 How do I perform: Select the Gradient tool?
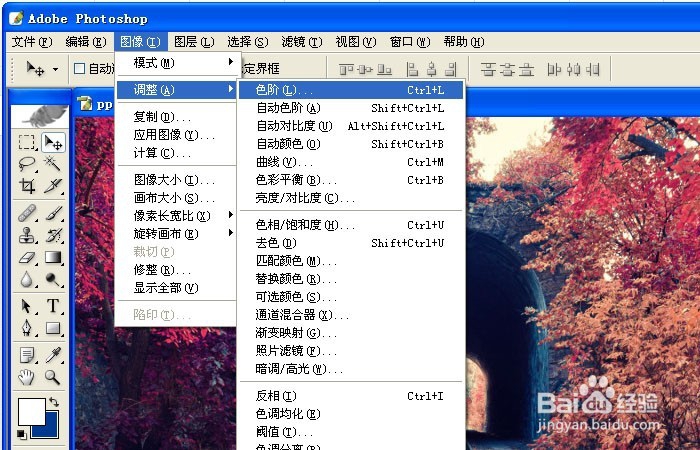click(53, 257)
